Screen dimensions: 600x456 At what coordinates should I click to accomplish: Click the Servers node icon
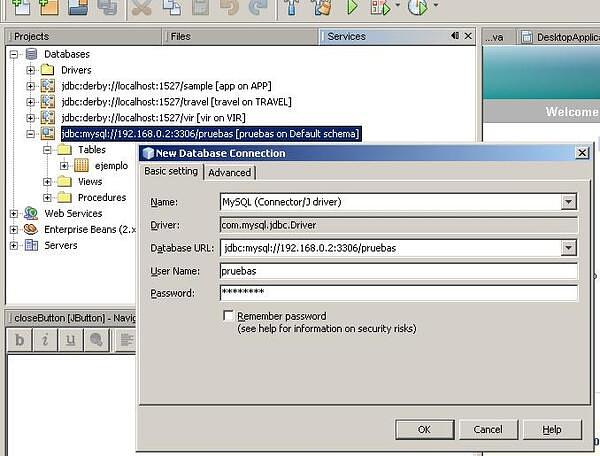[x=31, y=245]
